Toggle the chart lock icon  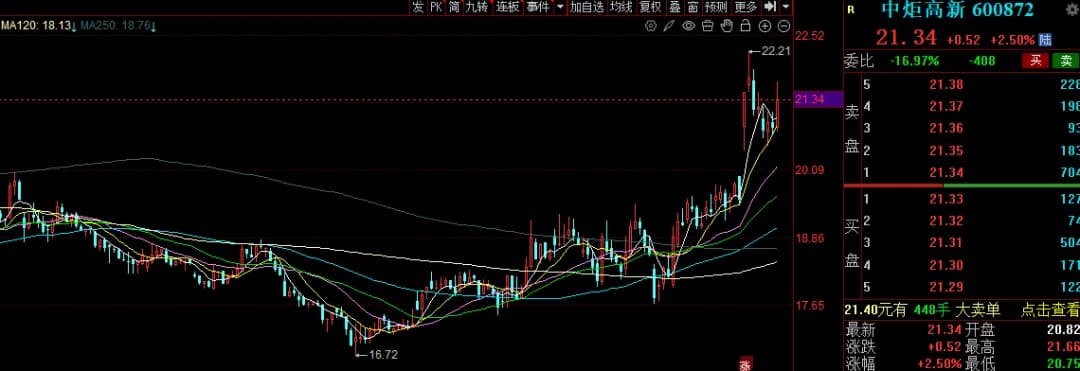[745, 26]
